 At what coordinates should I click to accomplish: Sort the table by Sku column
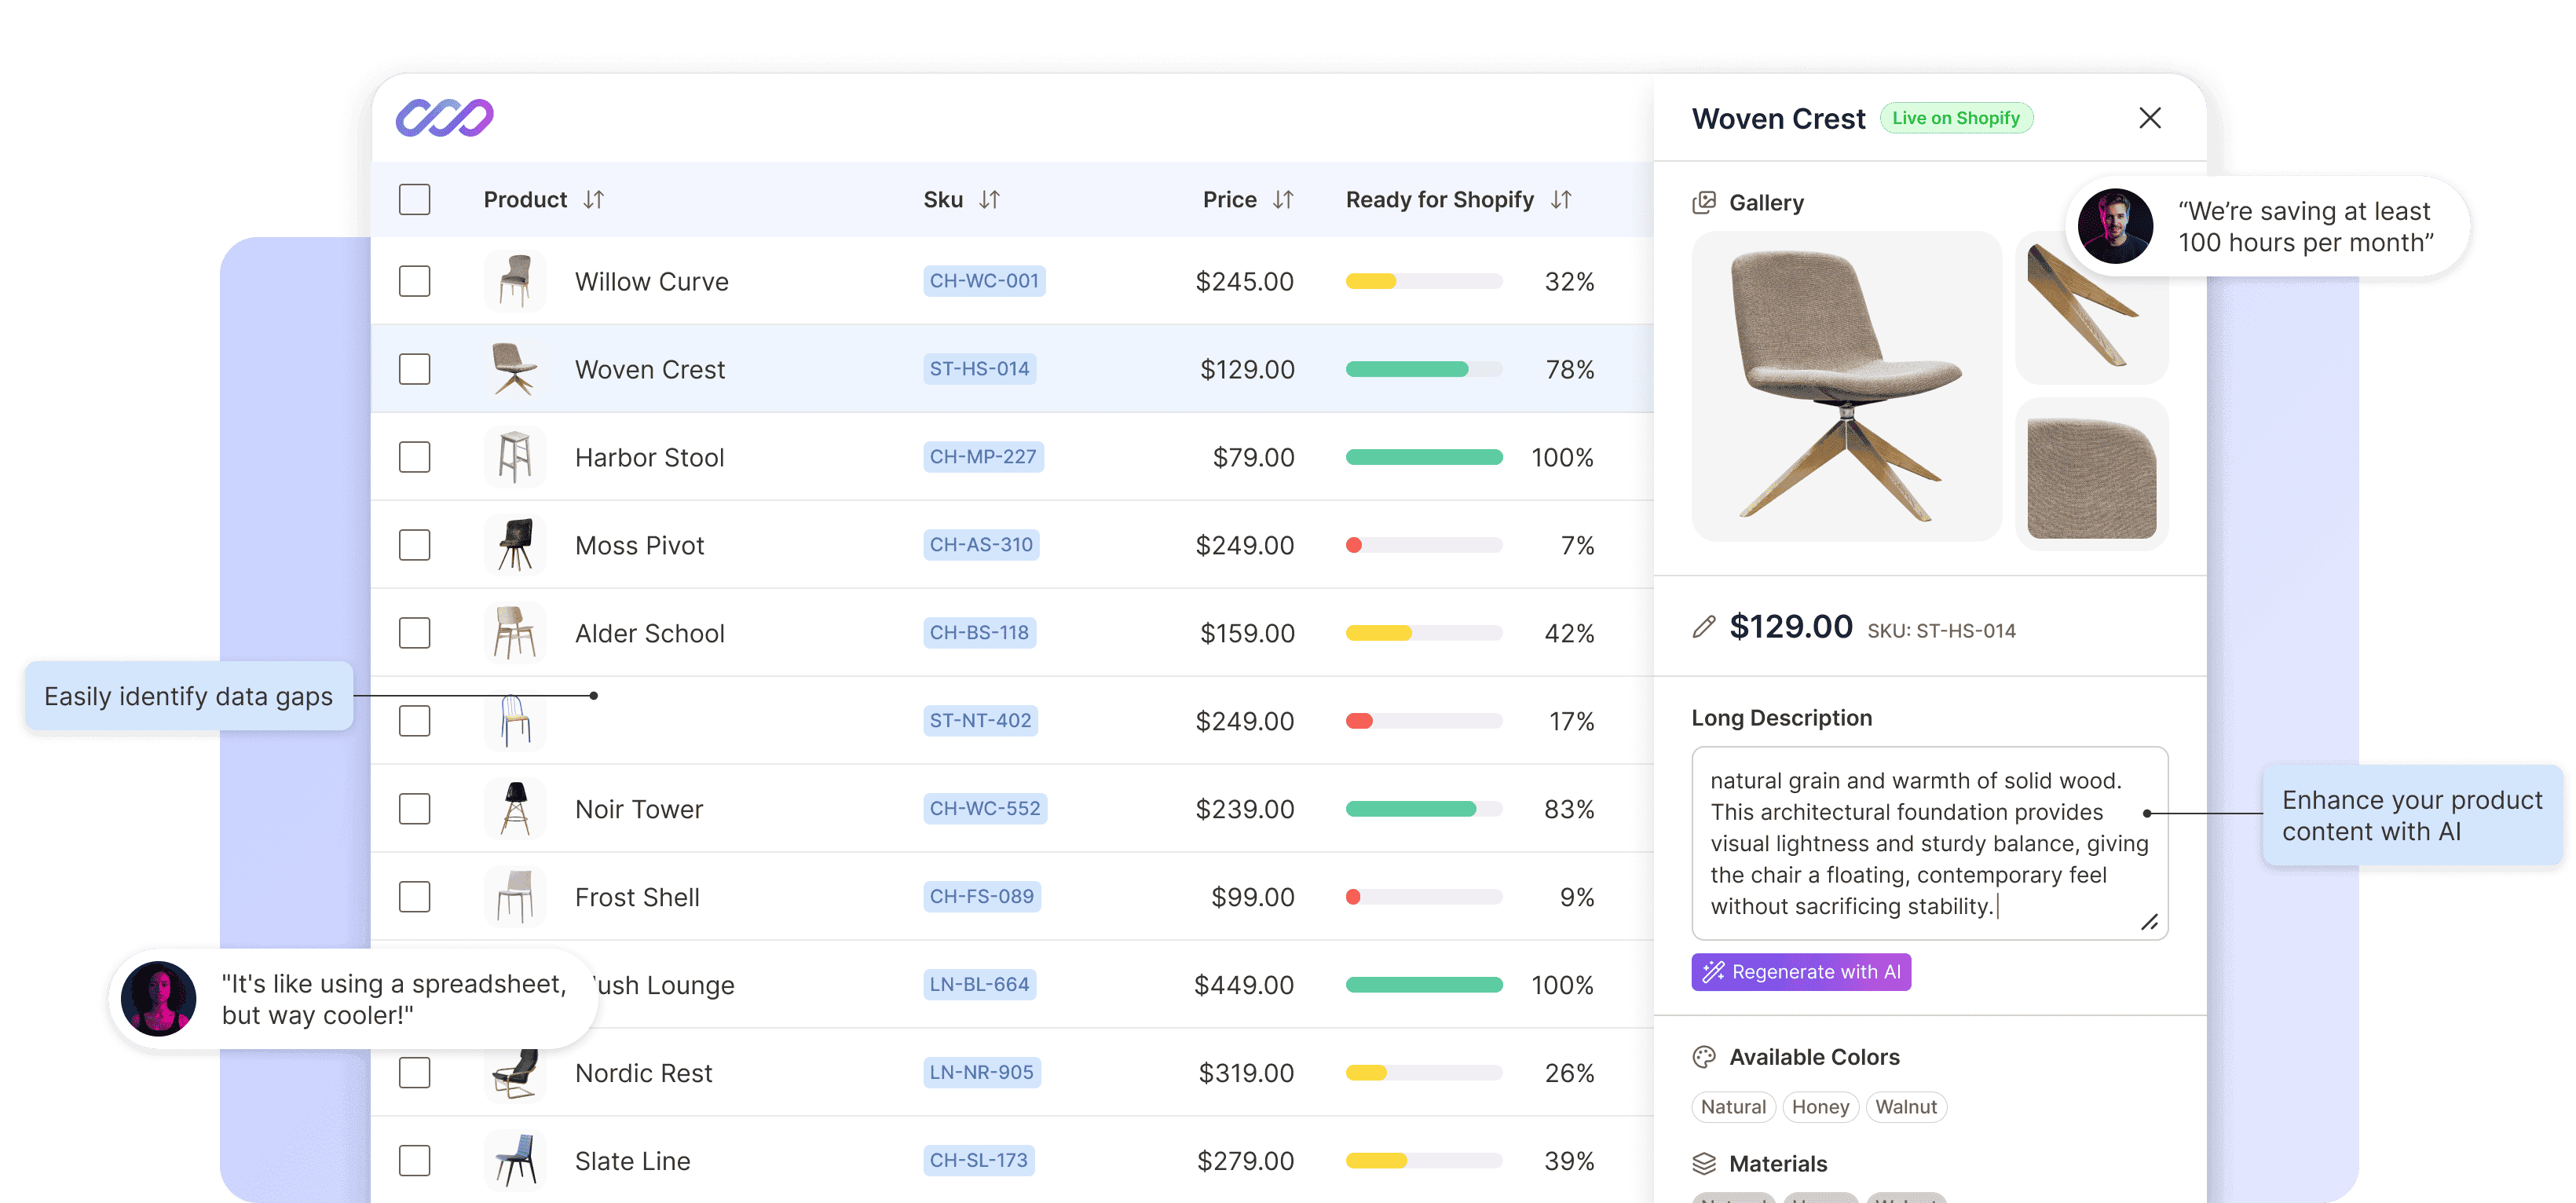989,200
